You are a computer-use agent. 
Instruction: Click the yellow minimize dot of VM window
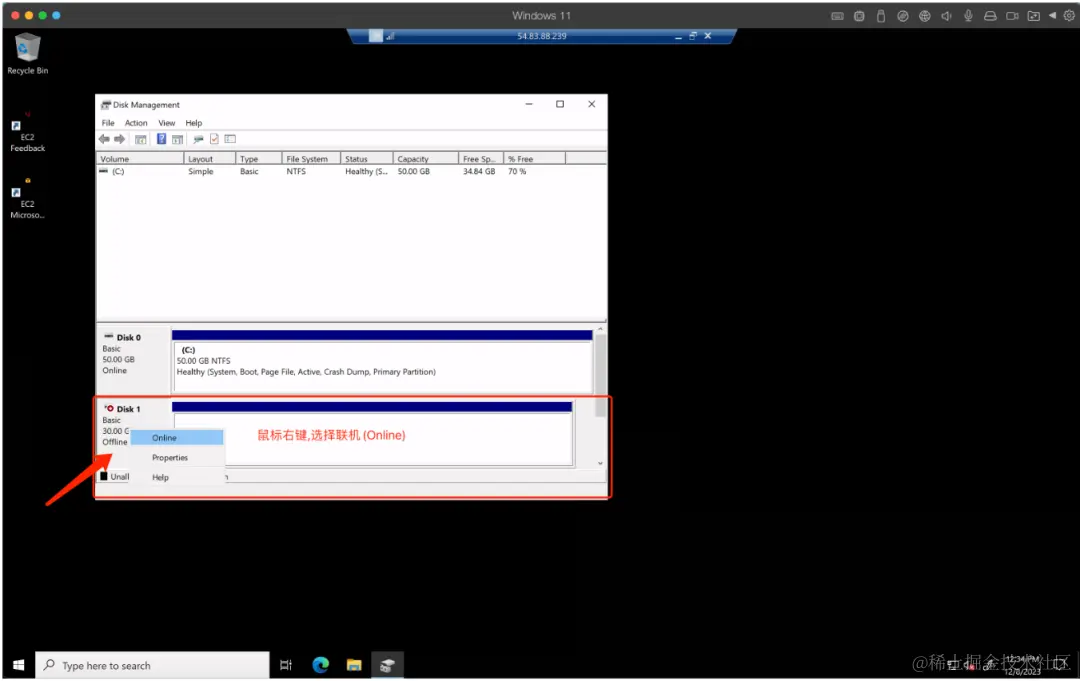point(29,15)
